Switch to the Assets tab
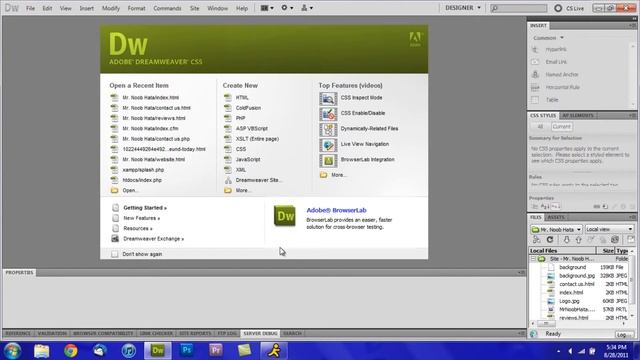The image size is (640, 360). tap(556, 217)
